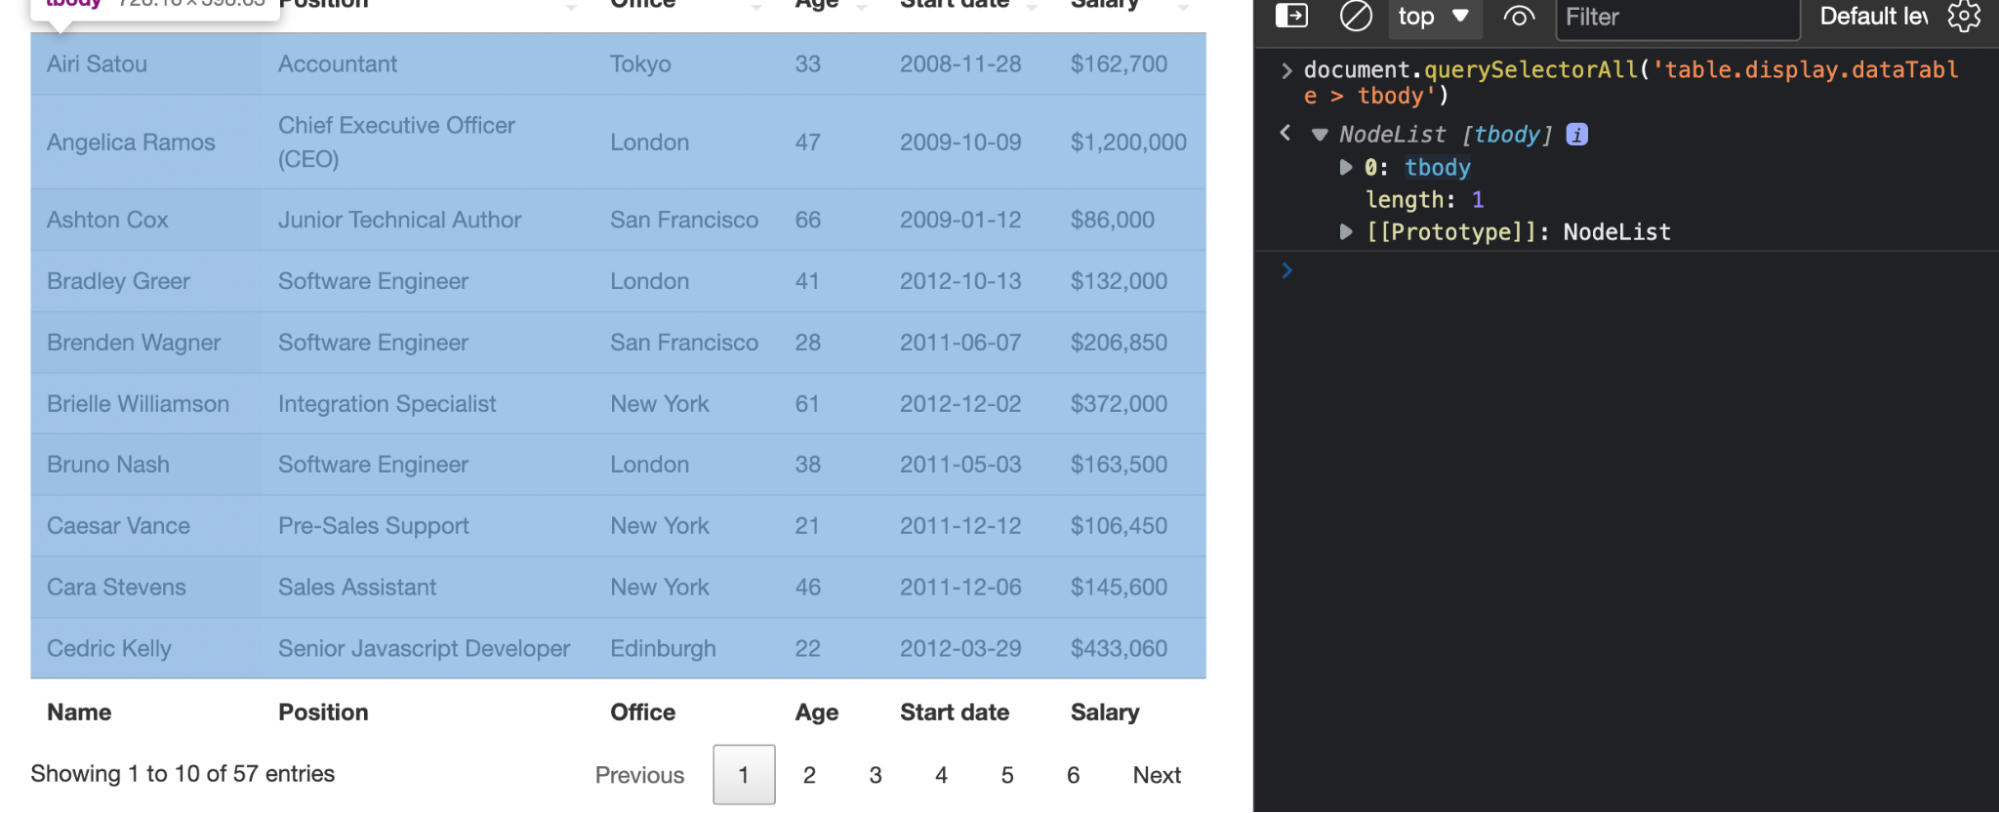1999x813 pixels.
Task: Click the footer Name column label
Action: tap(79, 712)
